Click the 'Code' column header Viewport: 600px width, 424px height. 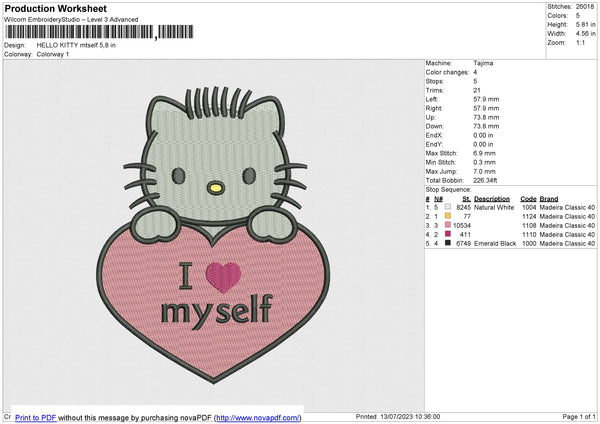pyautogui.click(x=528, y=199)
